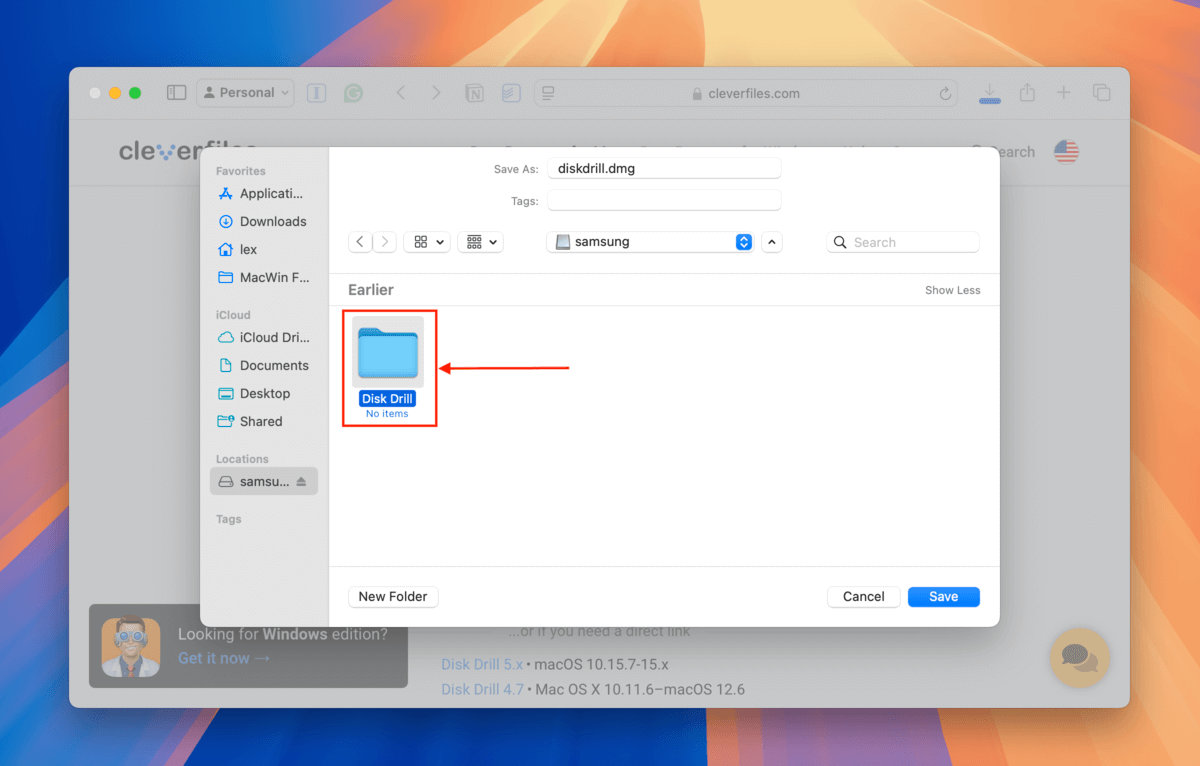Select Documents in the iCloud section
This screenshot has width=1200, height=766.
pos(264,365)
